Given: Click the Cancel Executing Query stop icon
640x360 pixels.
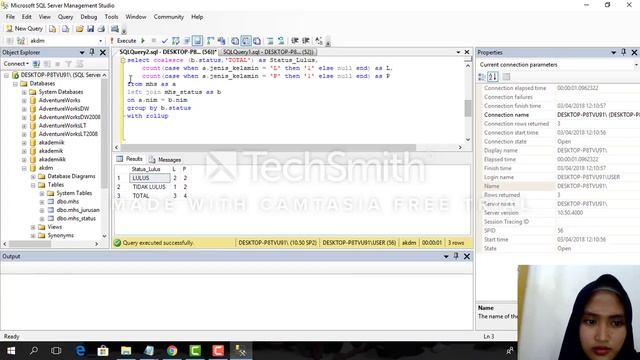Looking at the screenshot, I should click(153, 41).
